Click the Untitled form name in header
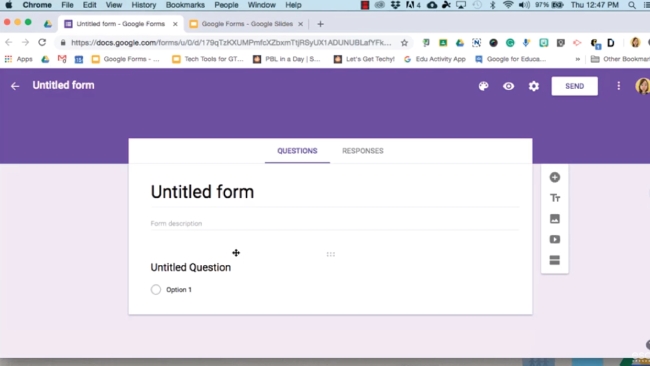The image size is (650, 366). coord(63,85)
